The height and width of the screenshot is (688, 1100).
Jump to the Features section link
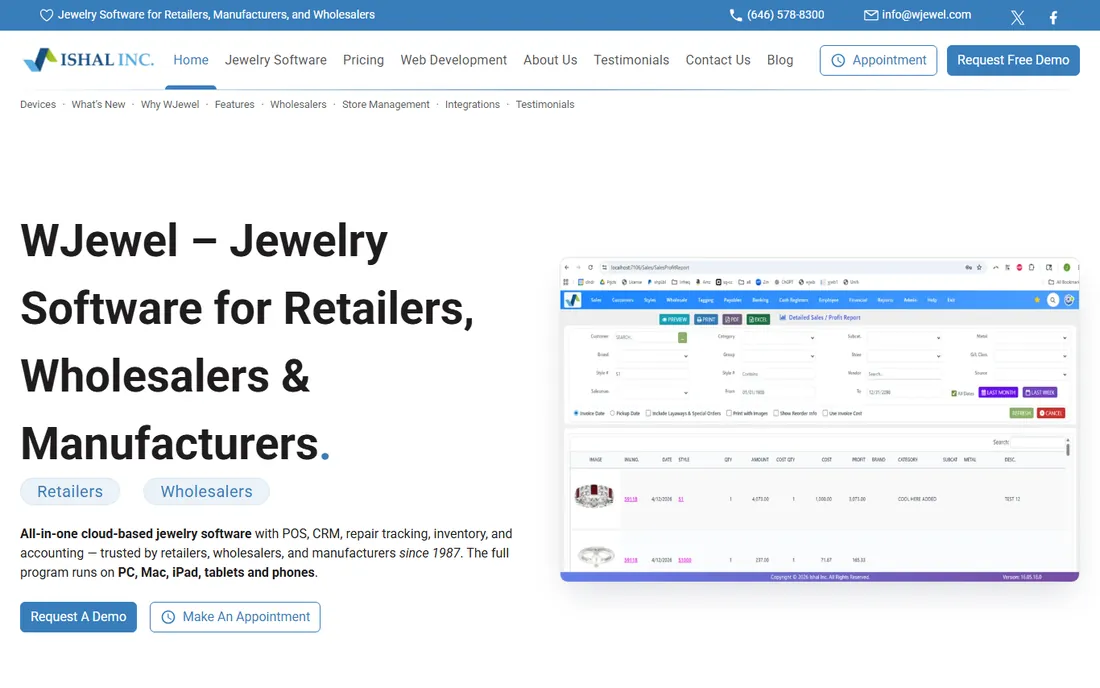tap(234, 104)
